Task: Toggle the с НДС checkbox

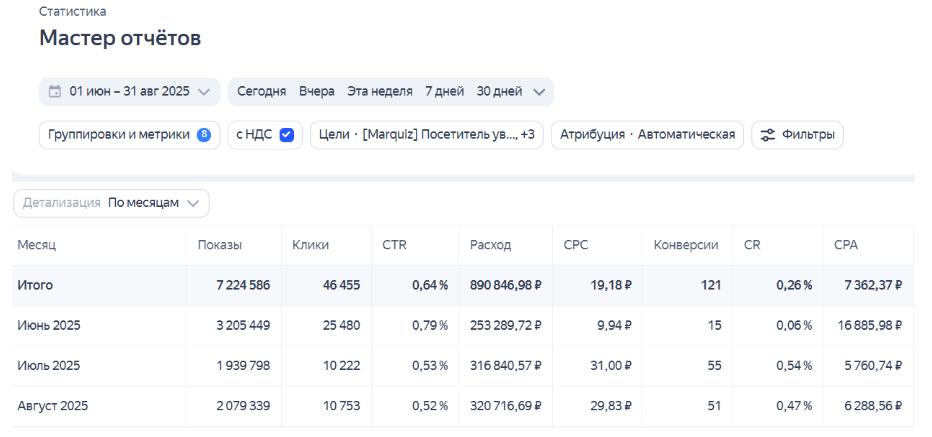Action: (x=287, y=135)
